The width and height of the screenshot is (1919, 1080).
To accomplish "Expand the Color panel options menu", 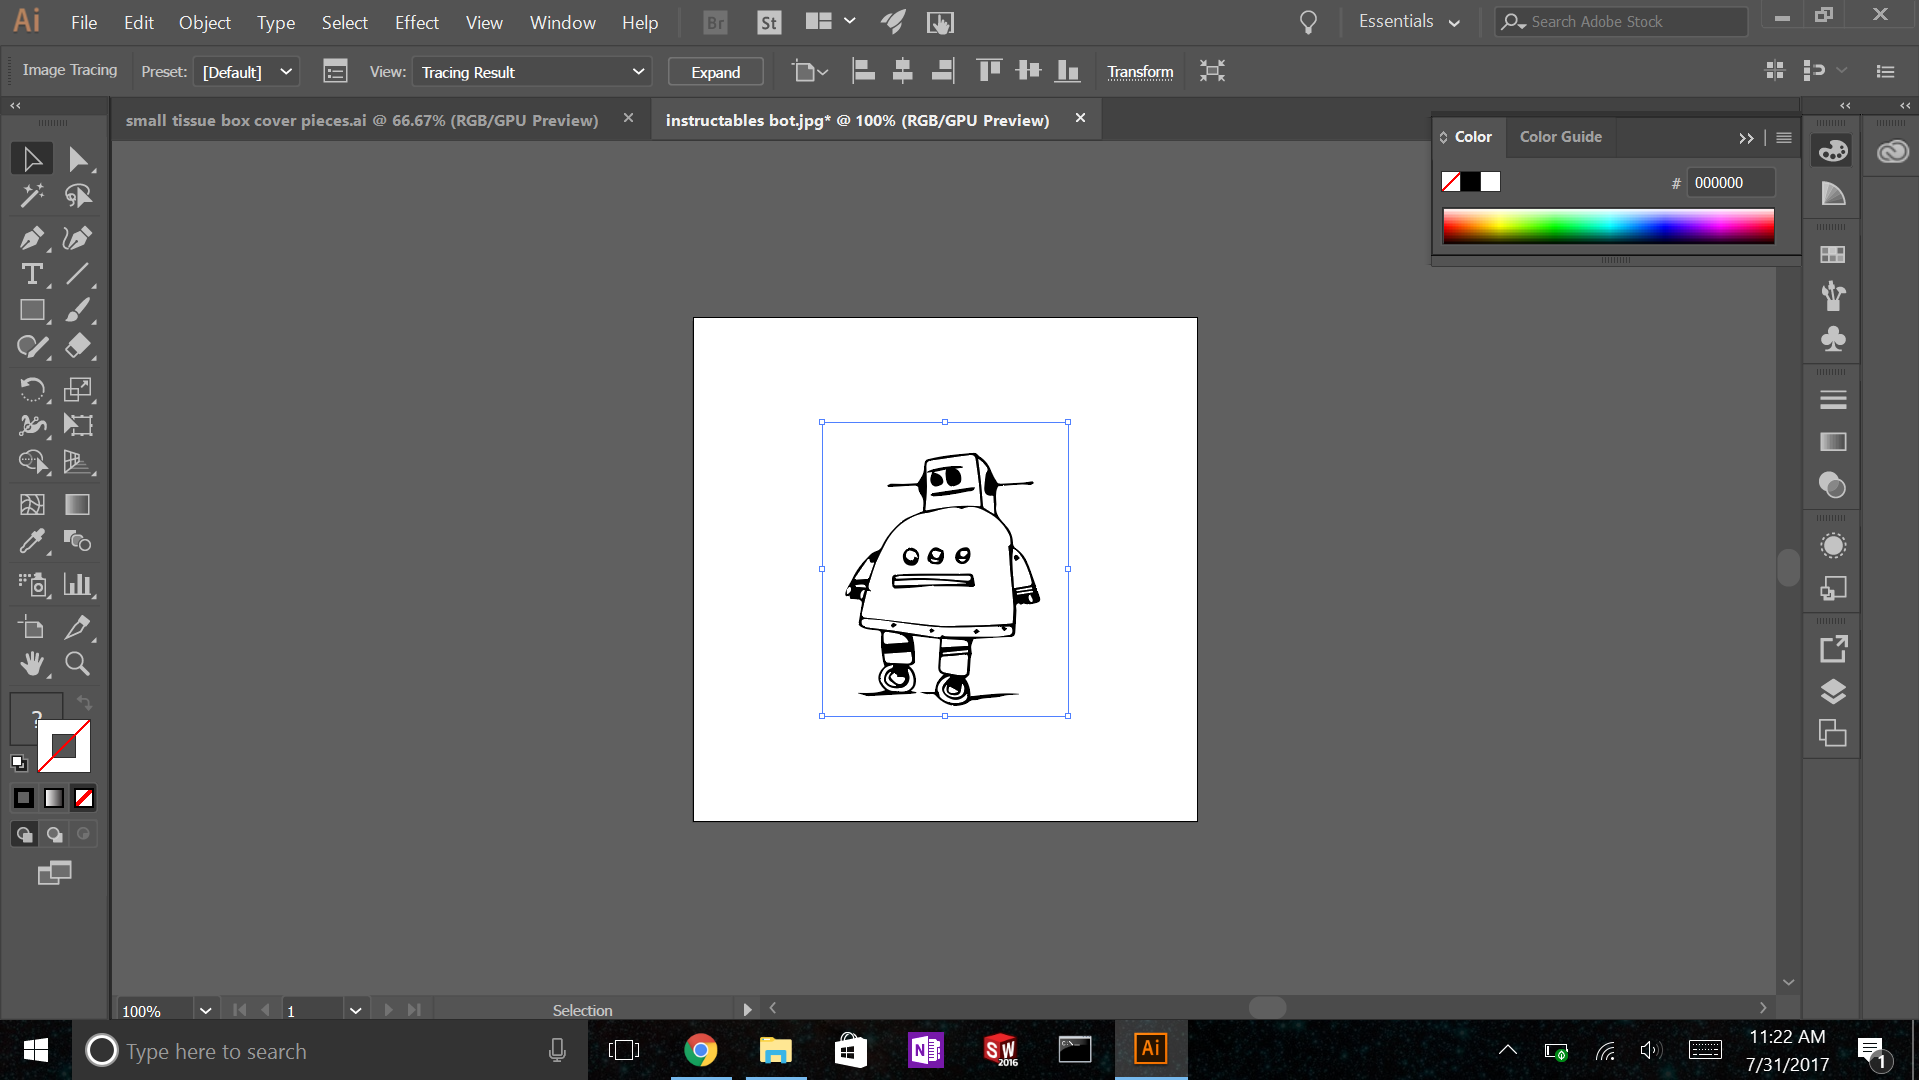I will pos(1784,137).
